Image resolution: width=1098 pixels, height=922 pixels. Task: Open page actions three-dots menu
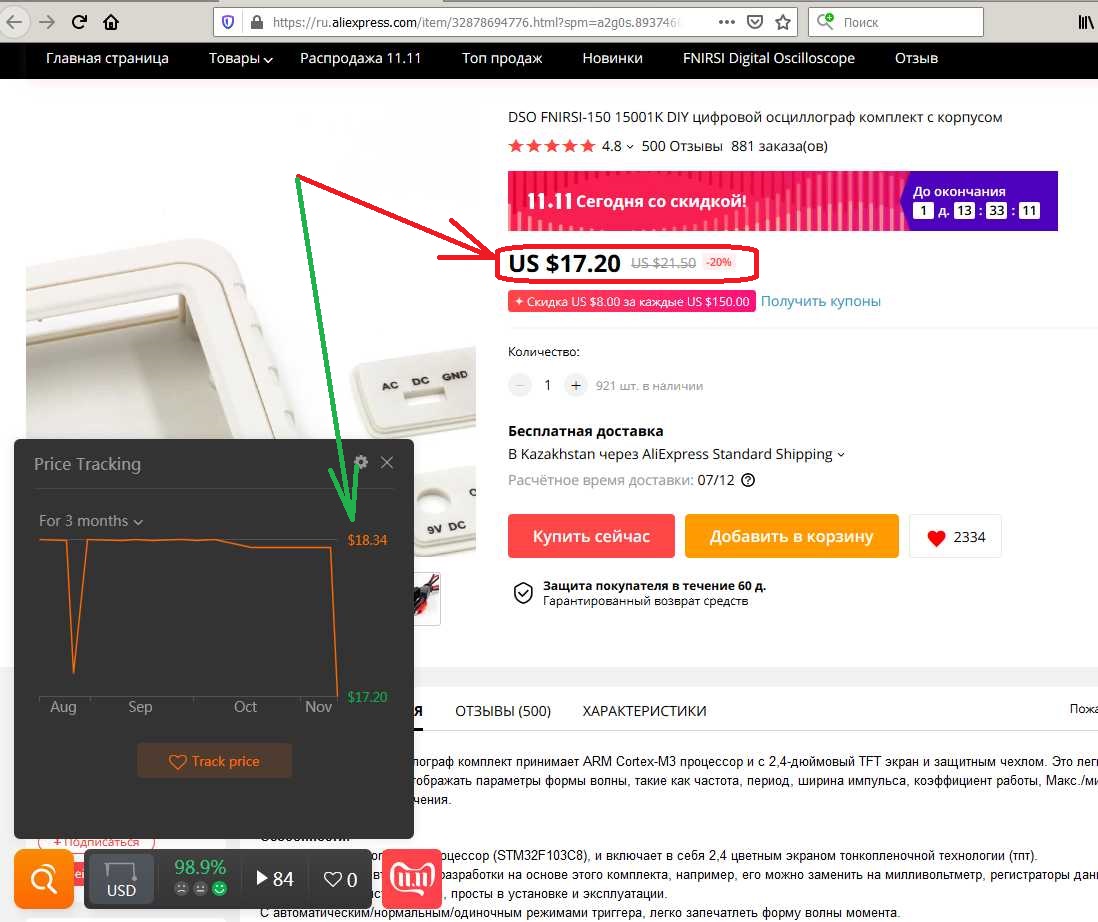[x=727, y=22]
